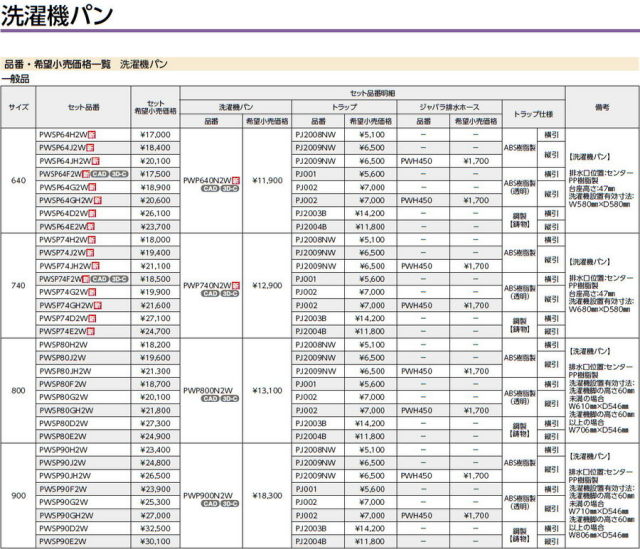This screenshot has width=640, height=549.
Task: Select set product number PWSP64E2W
Action: point(63,227)
